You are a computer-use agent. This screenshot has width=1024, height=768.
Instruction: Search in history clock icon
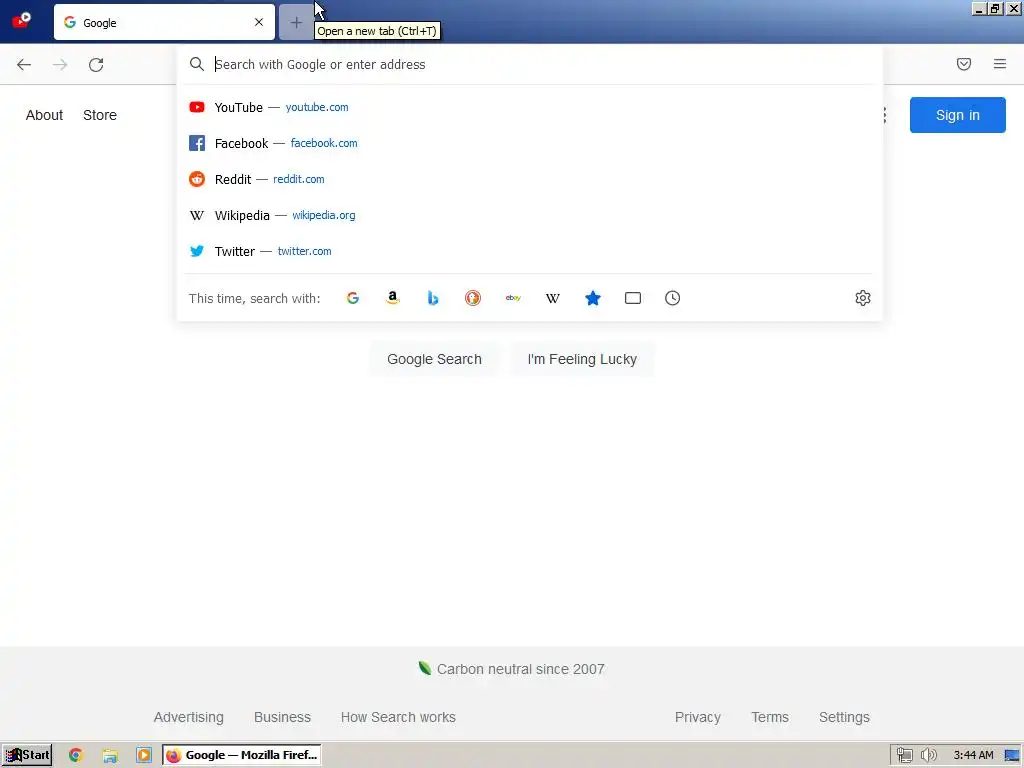pyautogui.click(x=673, y=298)
